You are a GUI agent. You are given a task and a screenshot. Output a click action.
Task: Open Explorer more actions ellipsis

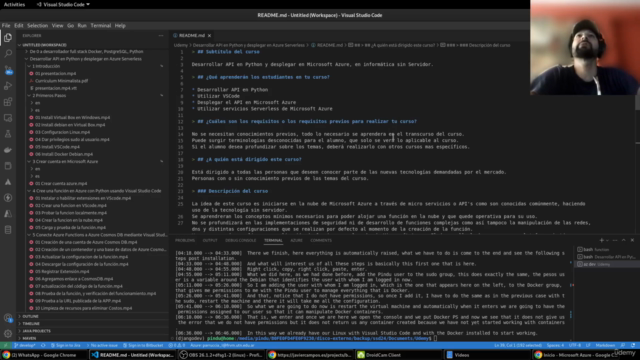(161, 36)
